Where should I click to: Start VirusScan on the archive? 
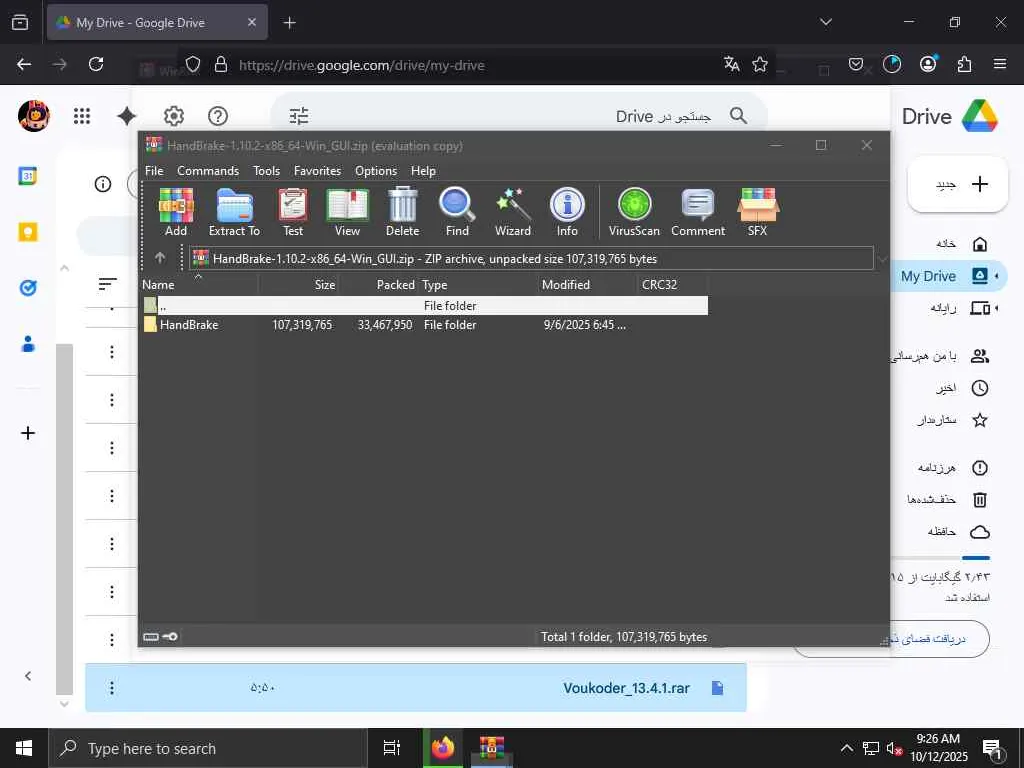pyautogui.click(x=634, y=212)
